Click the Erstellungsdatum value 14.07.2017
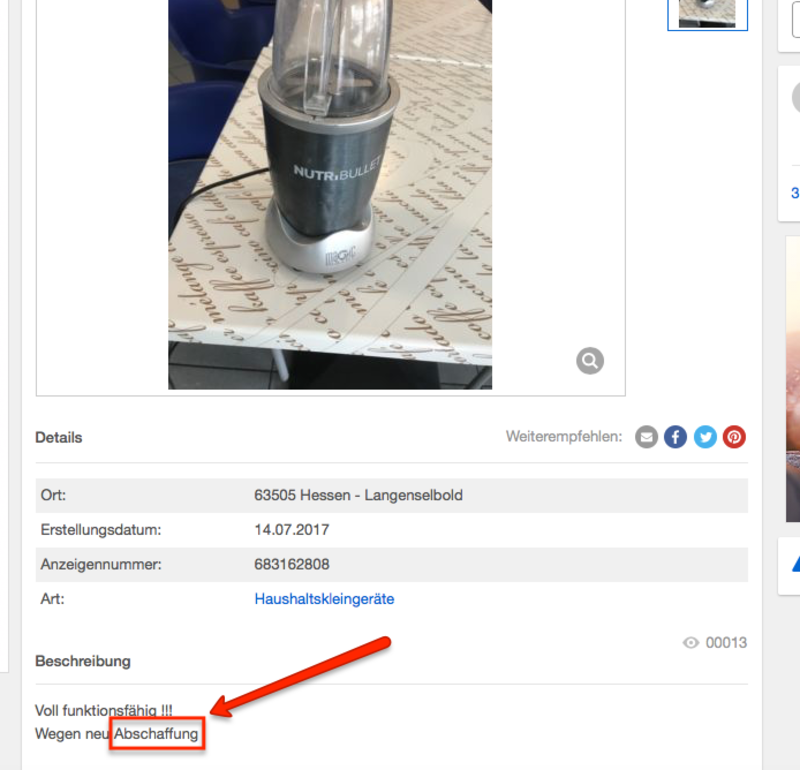The image size is (800, 770). click(291, 530)
